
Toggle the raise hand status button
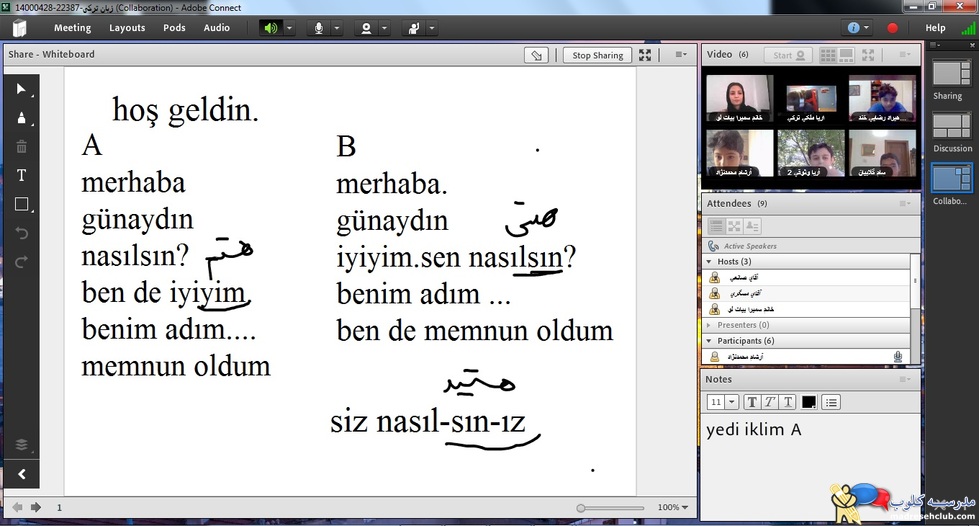[413, 28]
